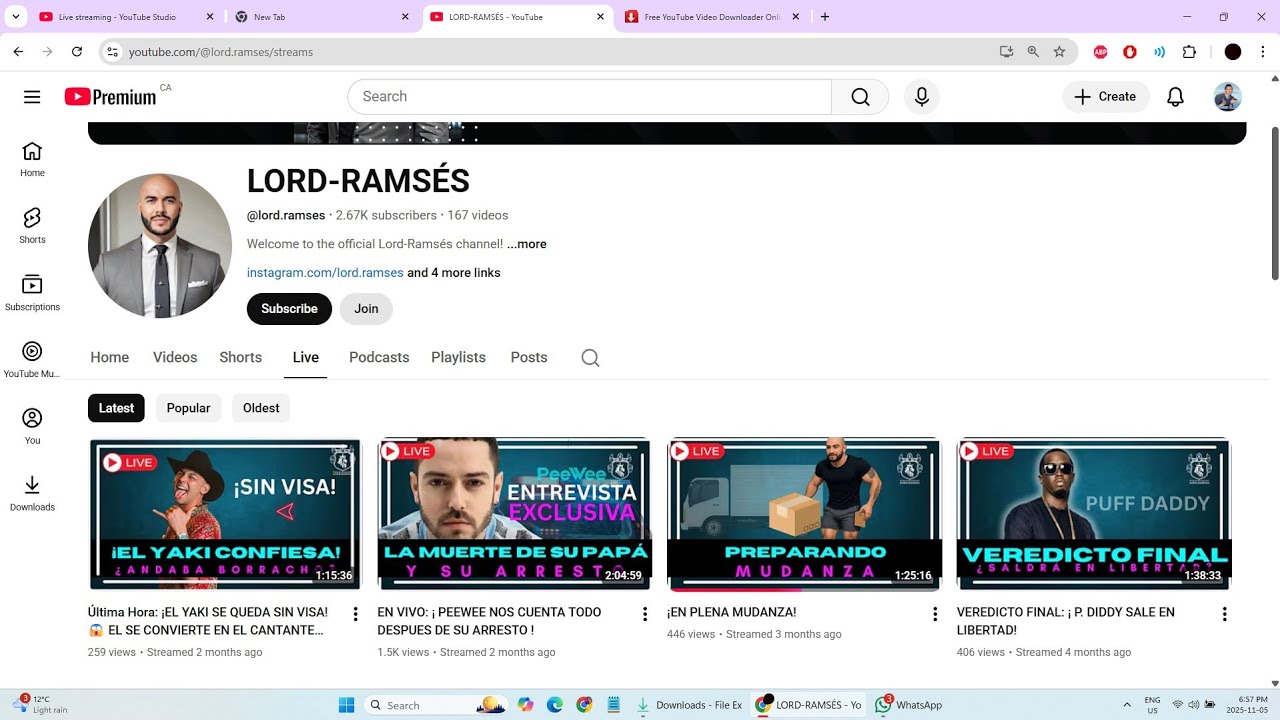The image size is (1280, 720).
Task: Open the YouTube account avatar menu
Action: point(1228,97)
